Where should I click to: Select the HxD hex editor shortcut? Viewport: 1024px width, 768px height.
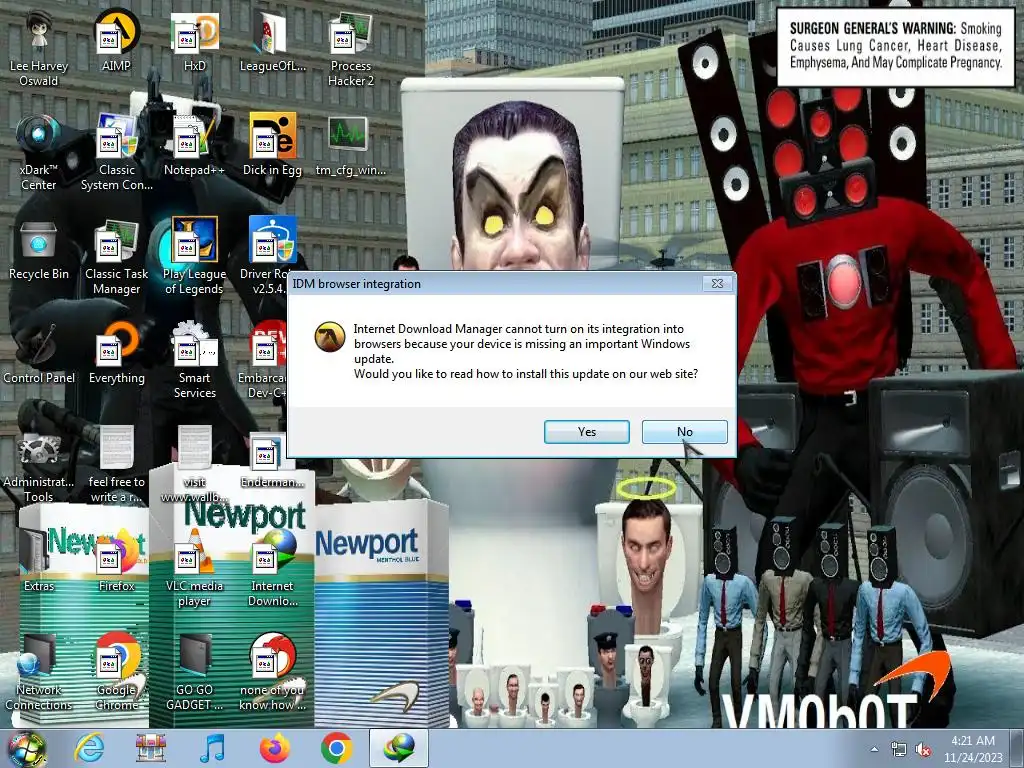(194, 40)
